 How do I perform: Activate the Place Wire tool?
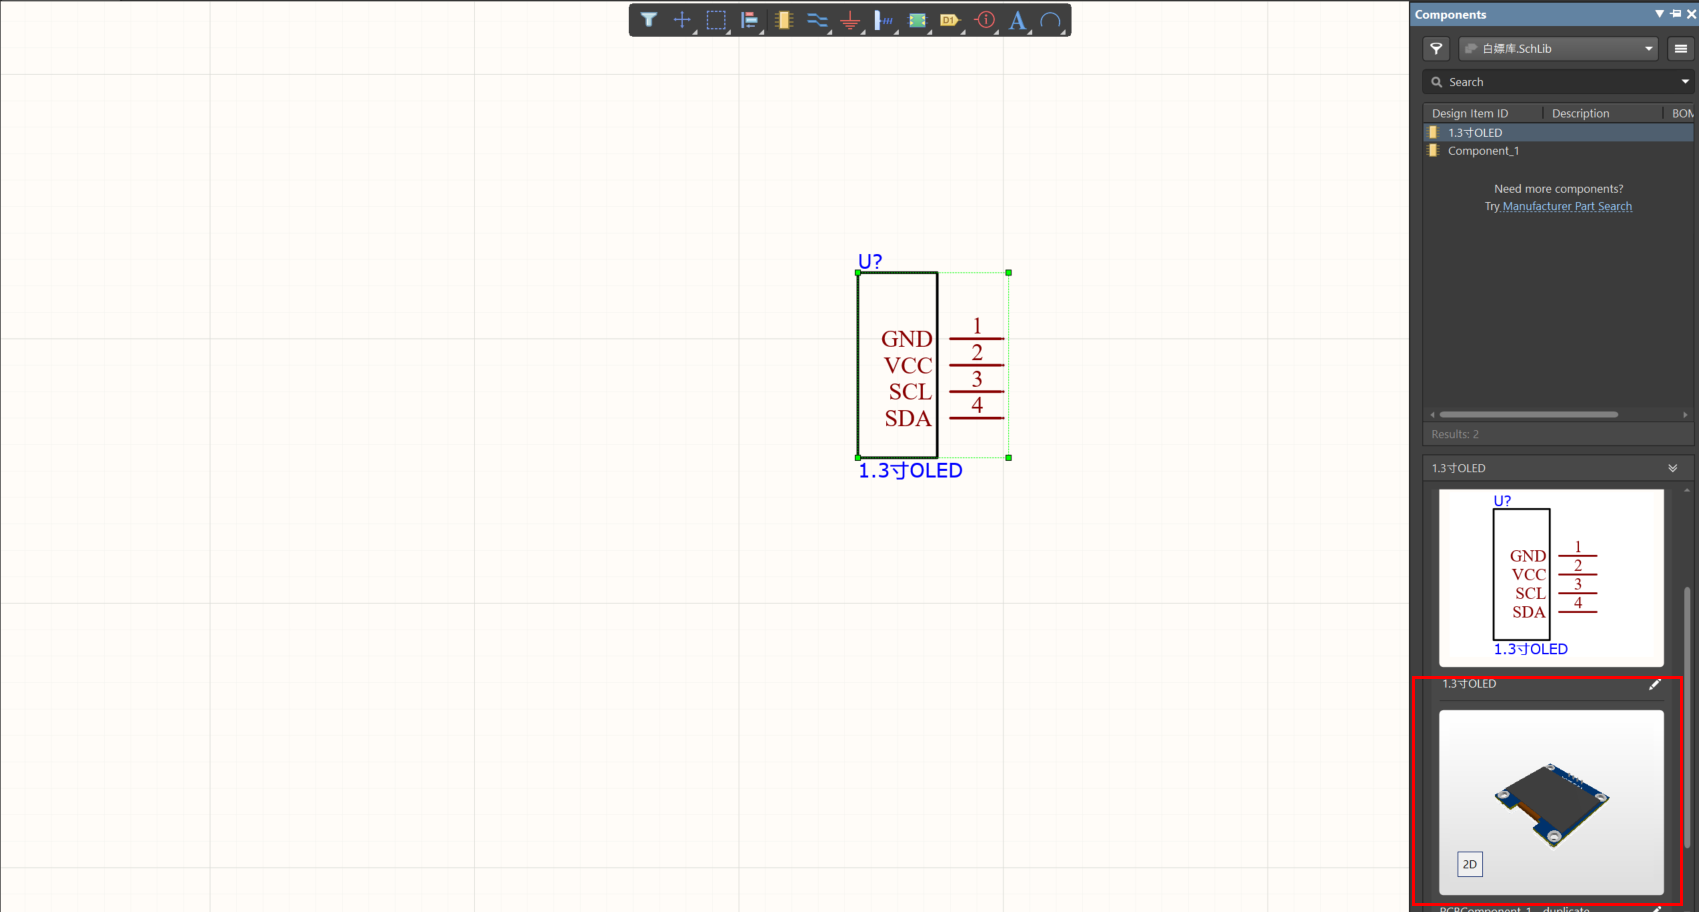(817, 20)
